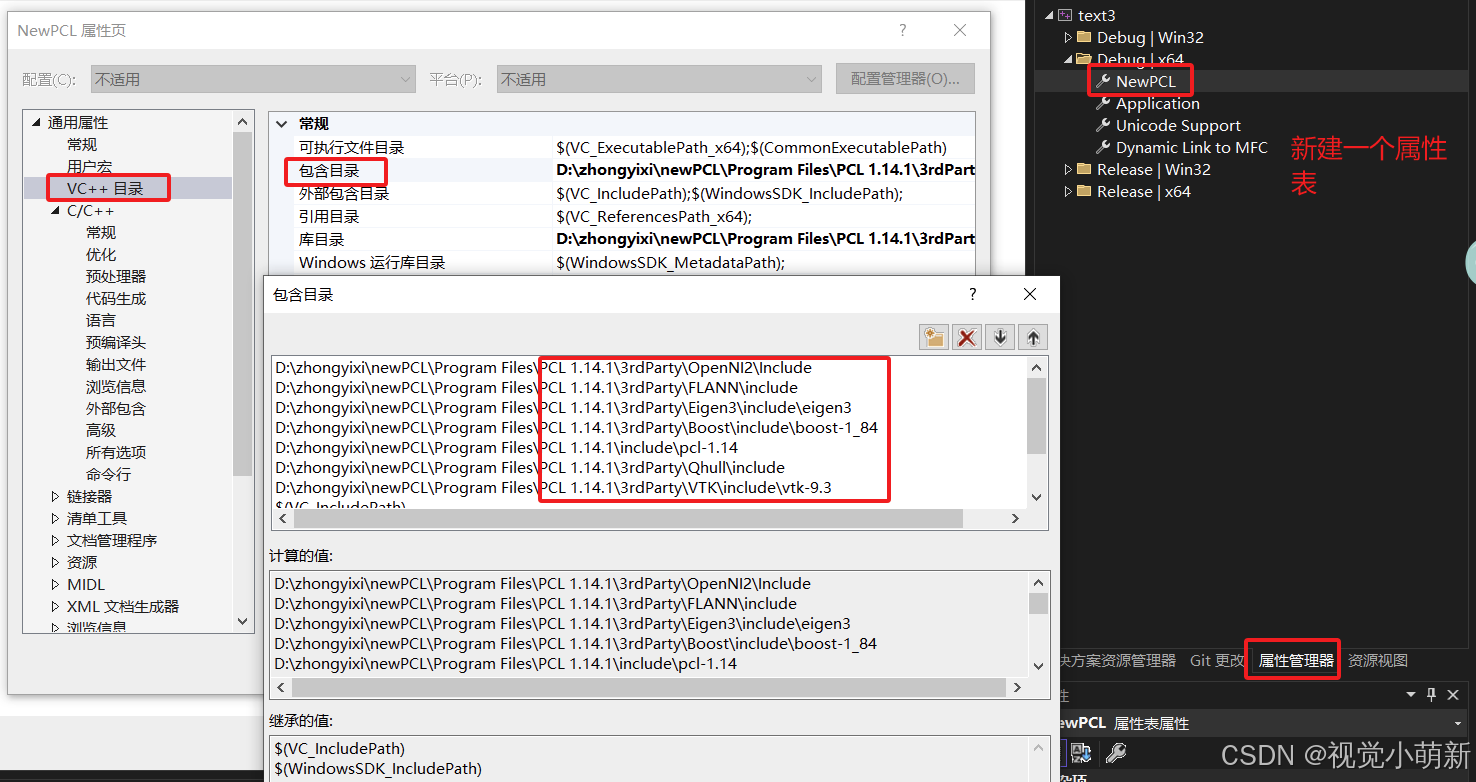The image size is (1476, 782).
Task: Select 预编译头 in the left navigation
Action: point(115,342)
